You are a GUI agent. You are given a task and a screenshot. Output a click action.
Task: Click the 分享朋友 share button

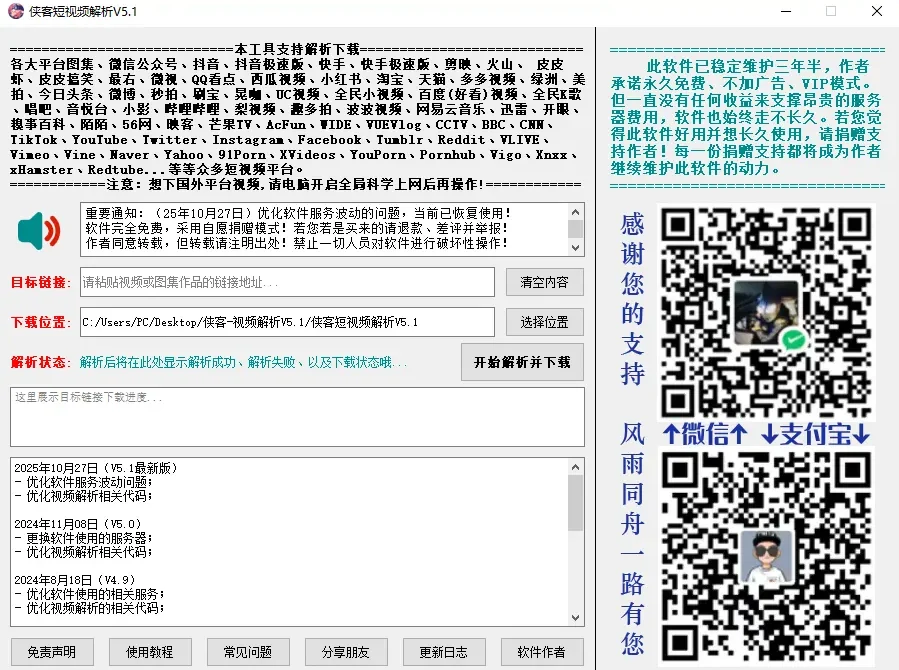(x=346, y=652)
